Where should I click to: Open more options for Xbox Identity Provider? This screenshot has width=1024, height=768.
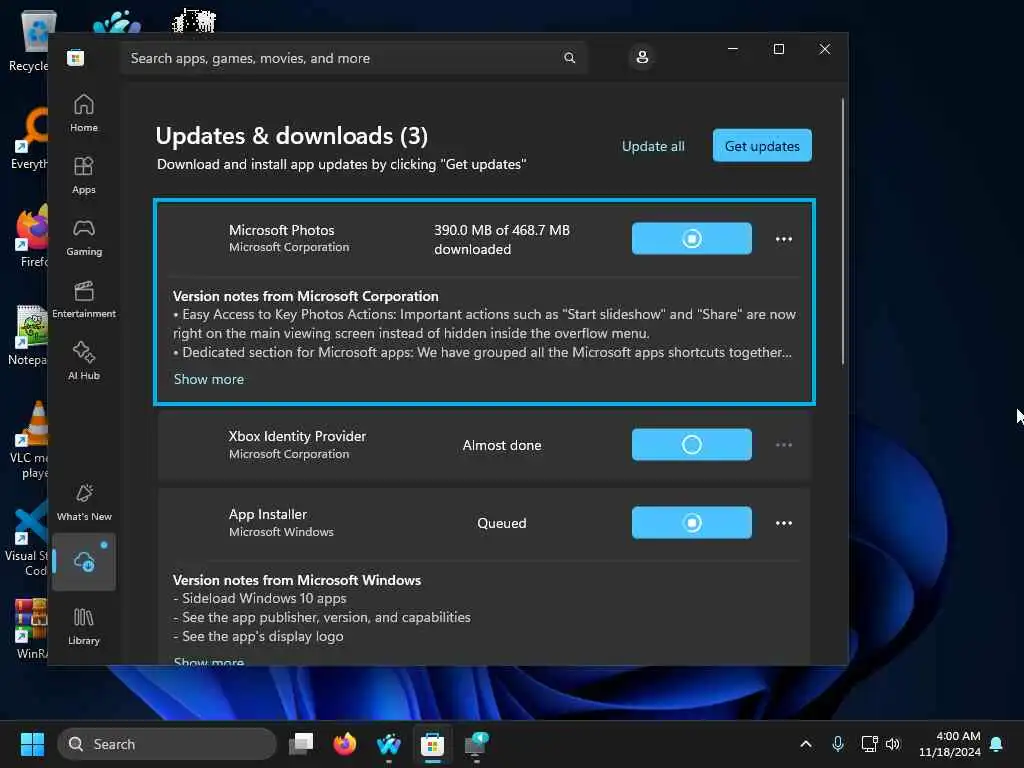784,445
